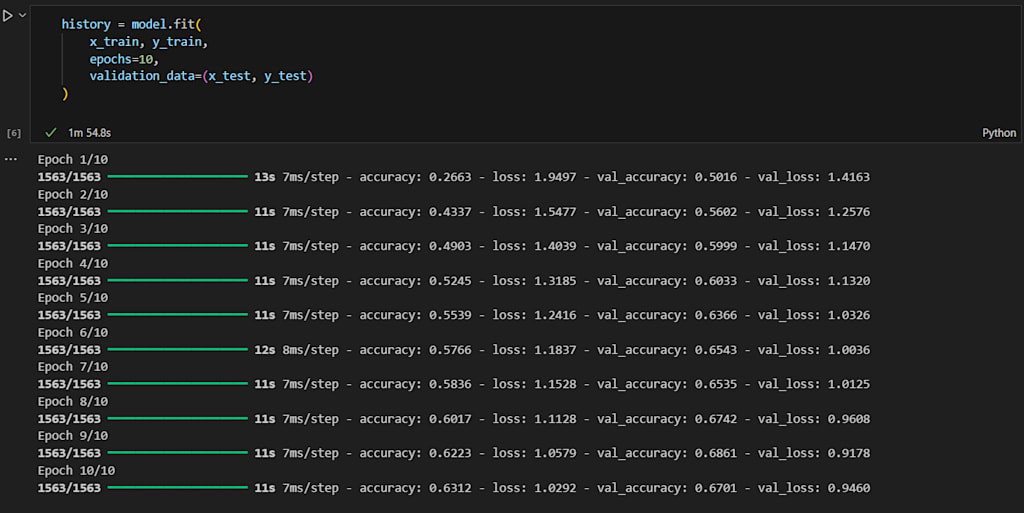Click execution count [6] label

coord(14,133)
